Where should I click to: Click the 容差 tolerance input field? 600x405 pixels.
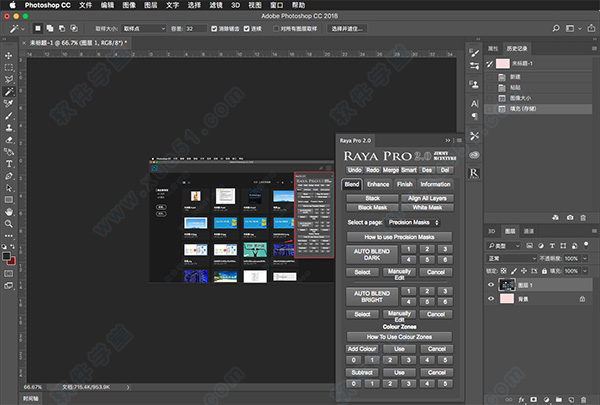196,29
